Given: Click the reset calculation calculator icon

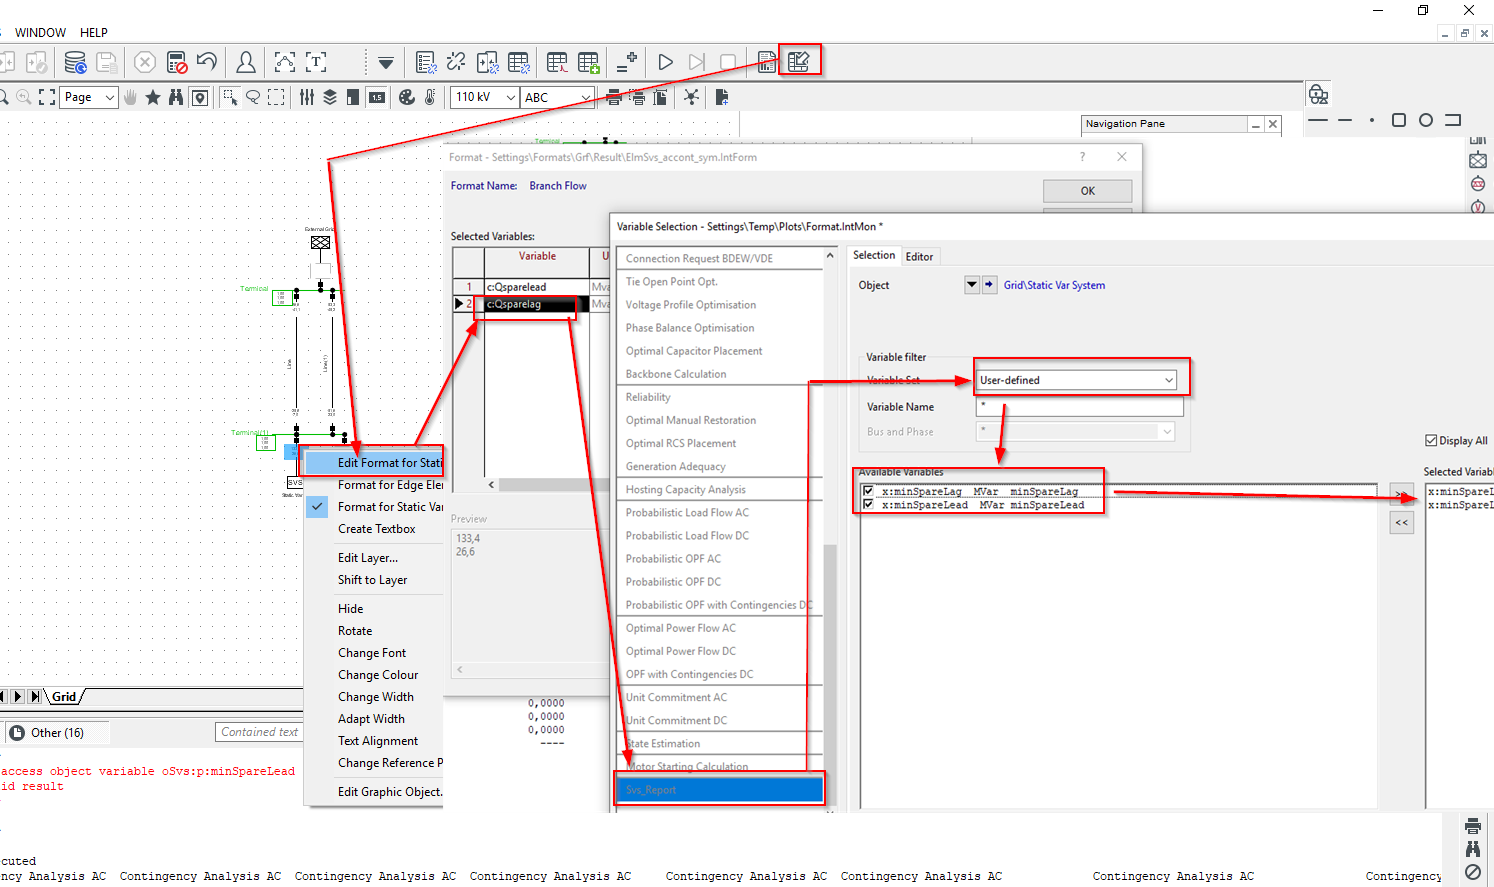Looking at the screenshot, I should click(x=177, y=62).
